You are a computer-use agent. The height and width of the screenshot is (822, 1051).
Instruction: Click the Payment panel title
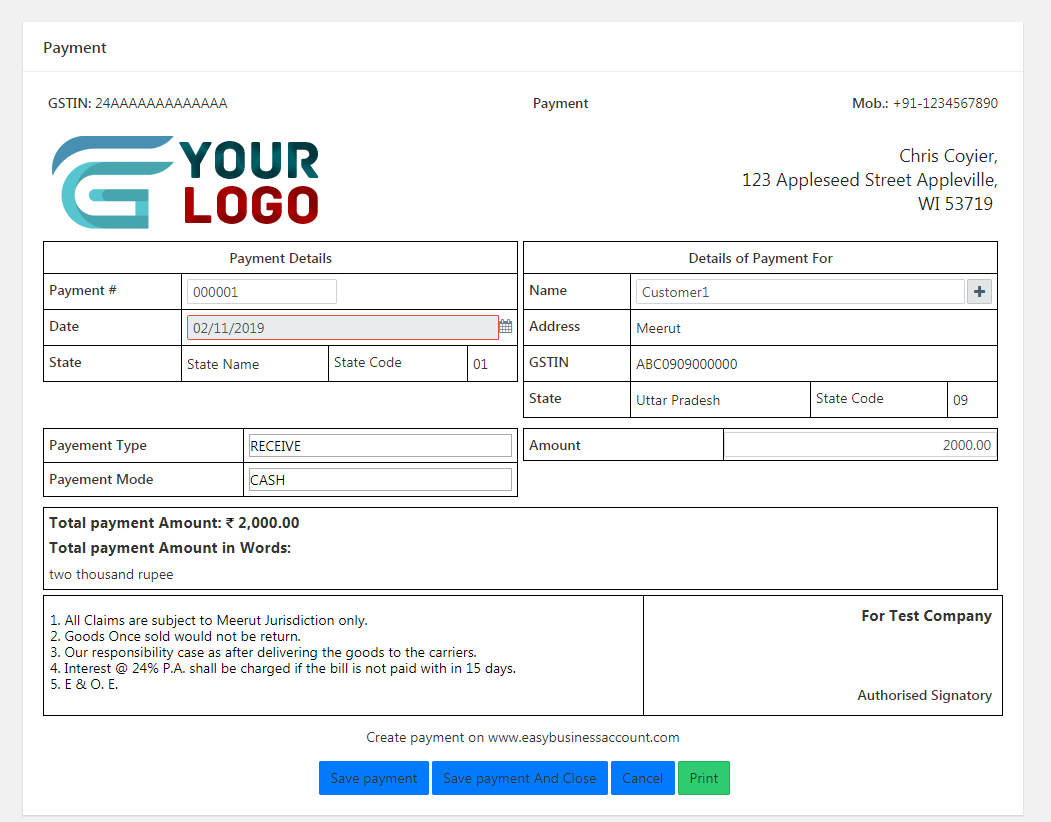[x=74, y=48]
